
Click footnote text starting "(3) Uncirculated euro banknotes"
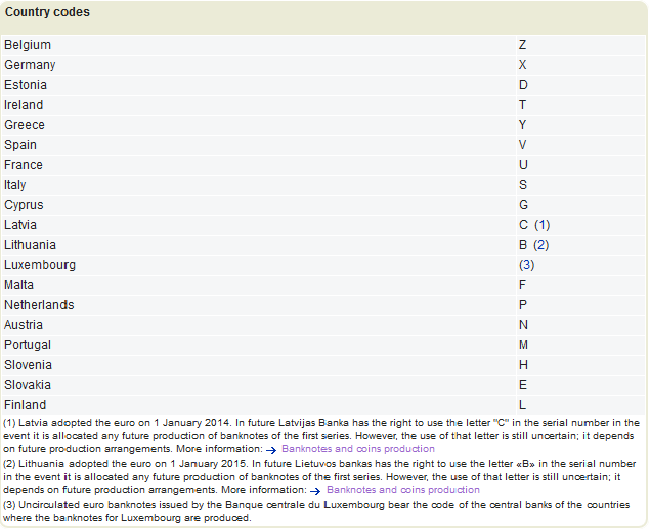[316, 511]
